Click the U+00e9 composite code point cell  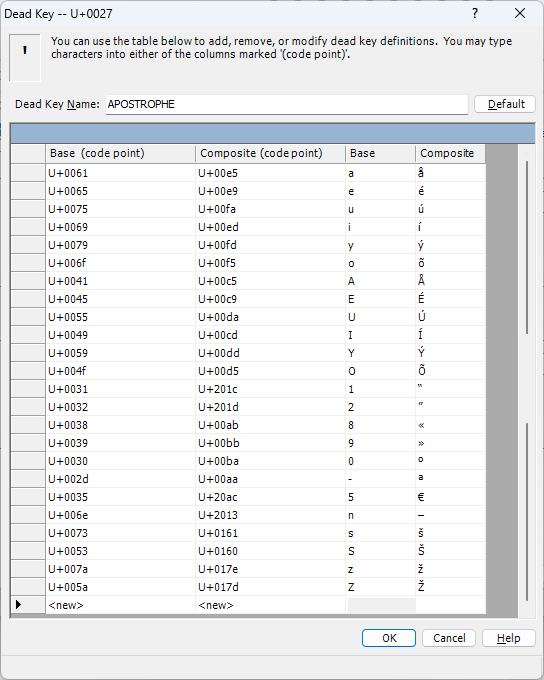coord(270,191)
